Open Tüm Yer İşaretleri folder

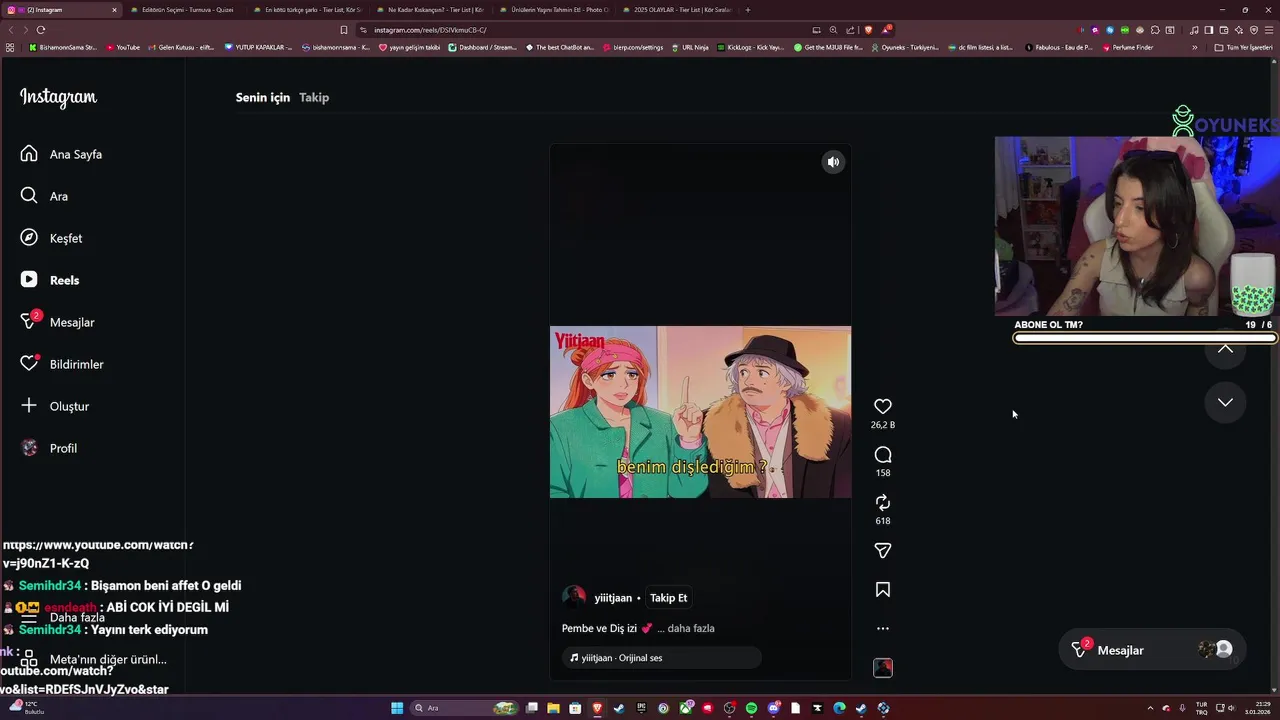pyautogui.click(x=1243, y=47)
